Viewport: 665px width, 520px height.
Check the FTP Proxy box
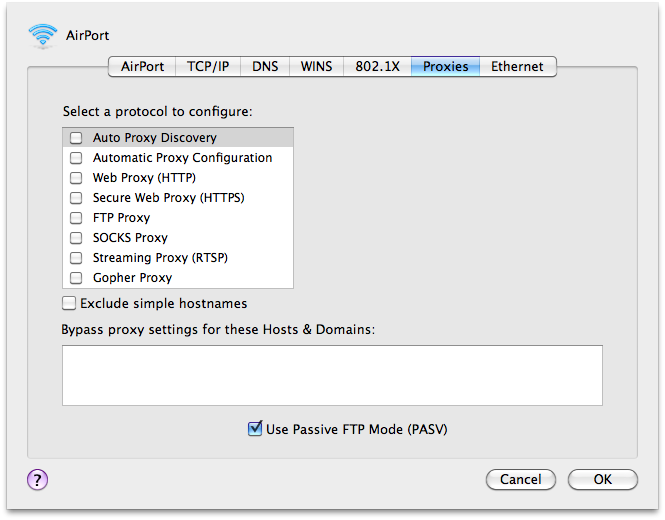coord(76,218)
